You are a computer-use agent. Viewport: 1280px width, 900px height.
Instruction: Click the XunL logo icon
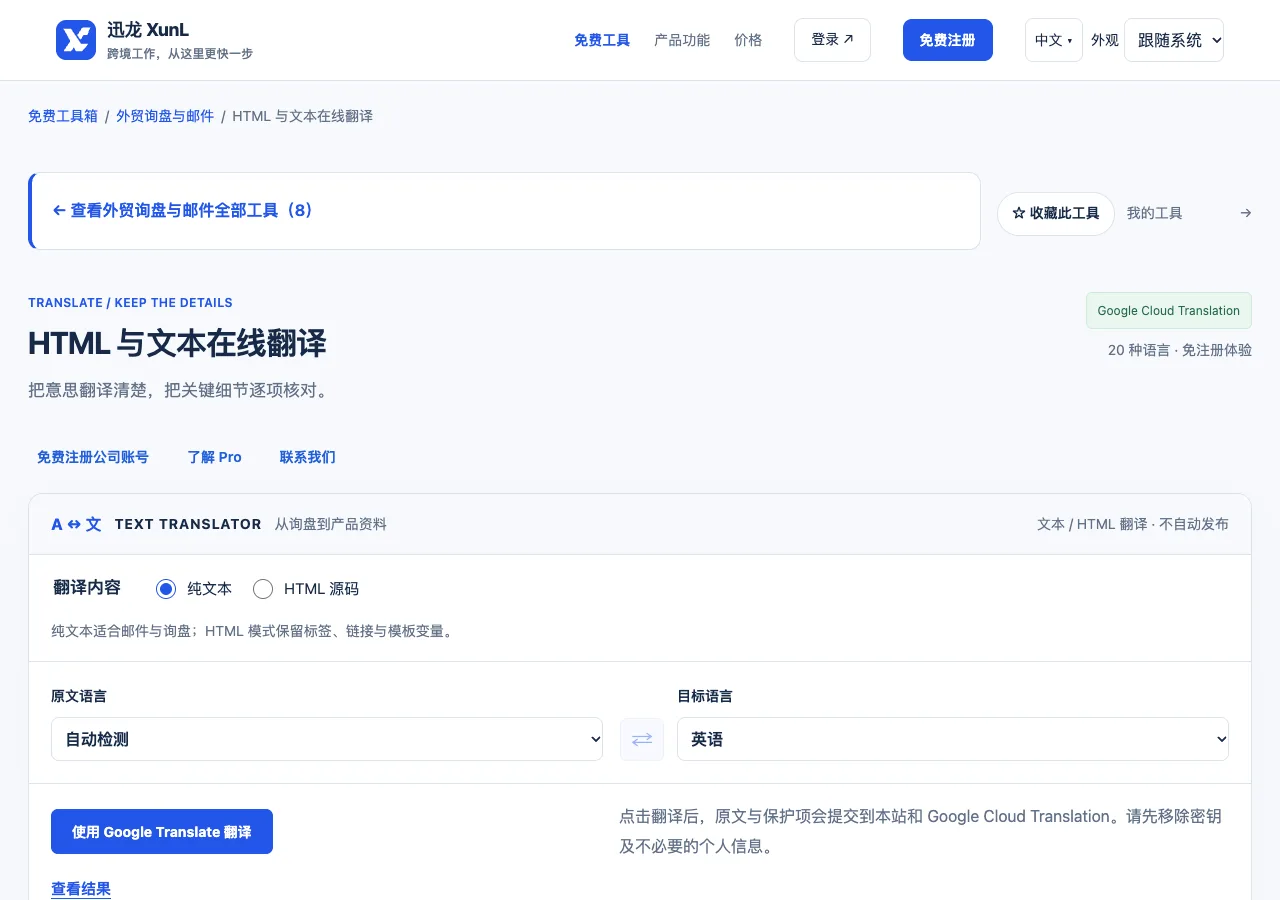tap(76, 40)
